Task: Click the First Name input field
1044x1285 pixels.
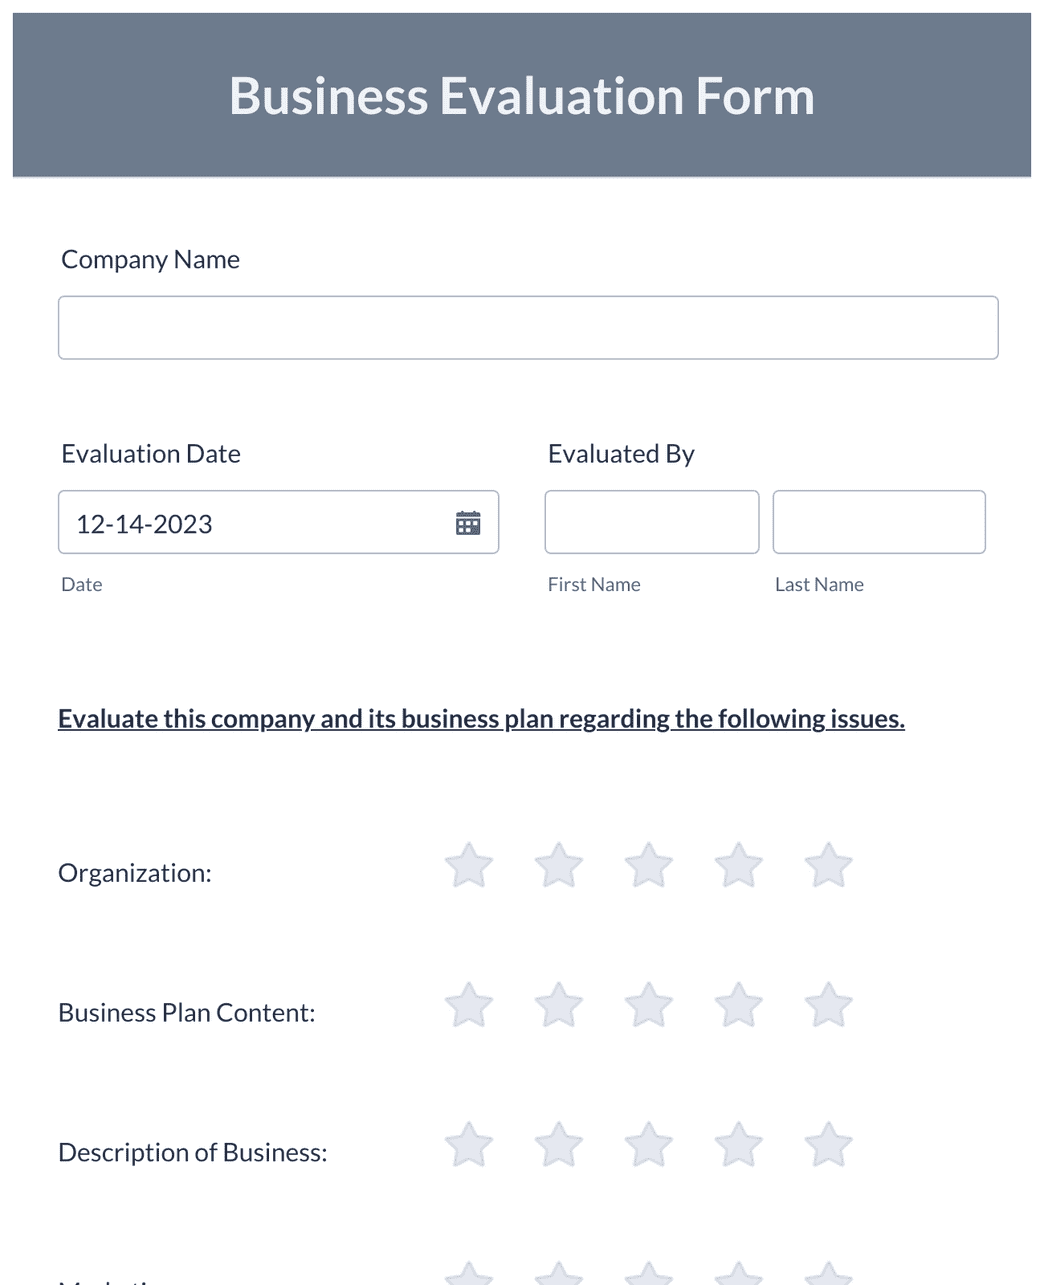Action: click(651, 521)
